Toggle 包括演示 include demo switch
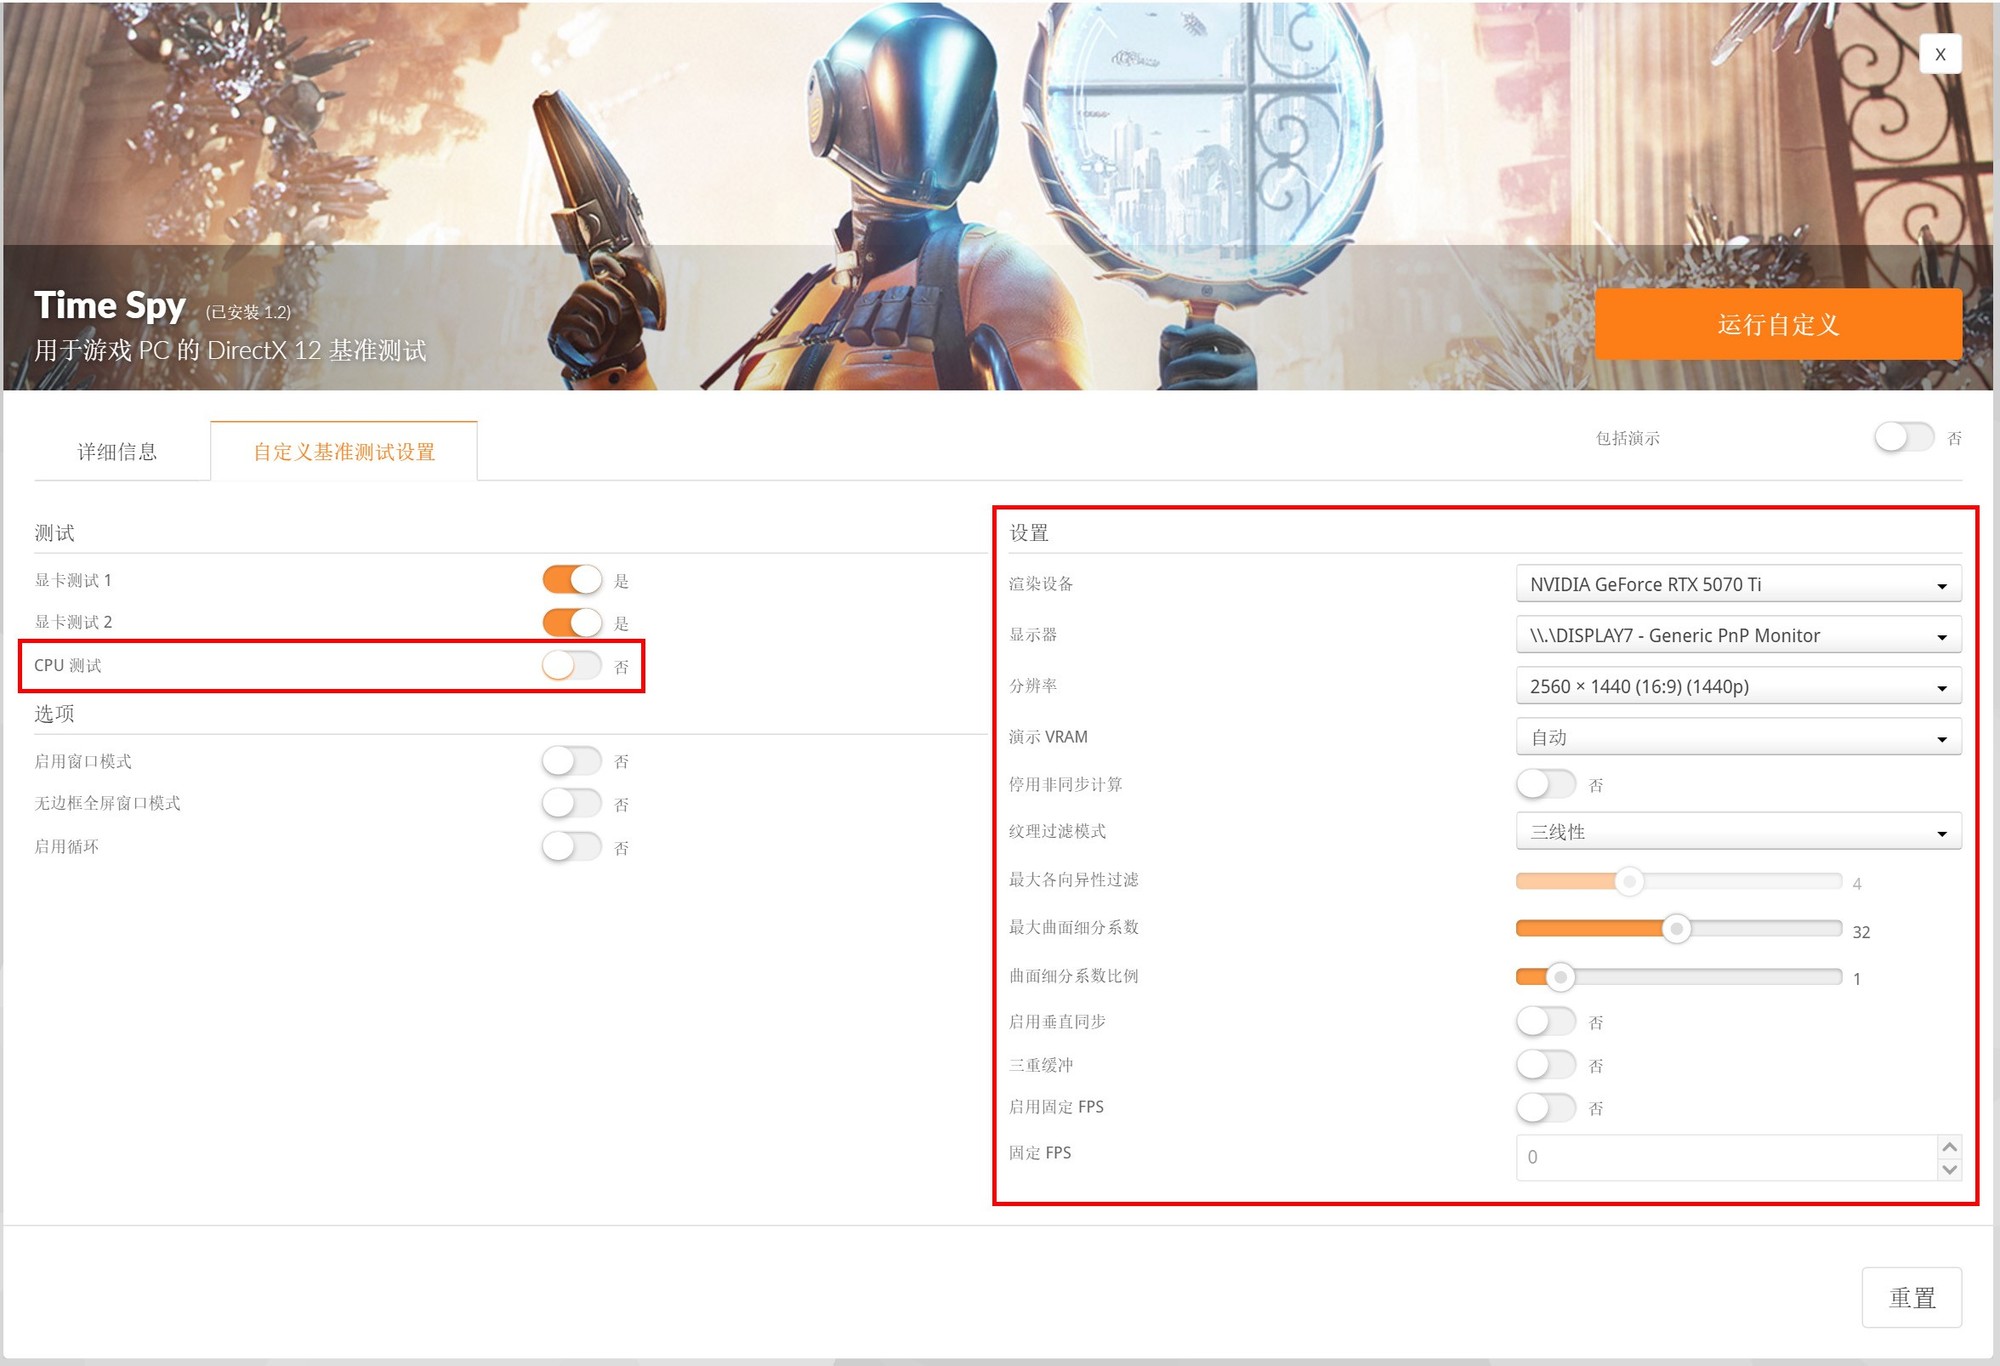2000x1366 pixels. point(1903,437)
